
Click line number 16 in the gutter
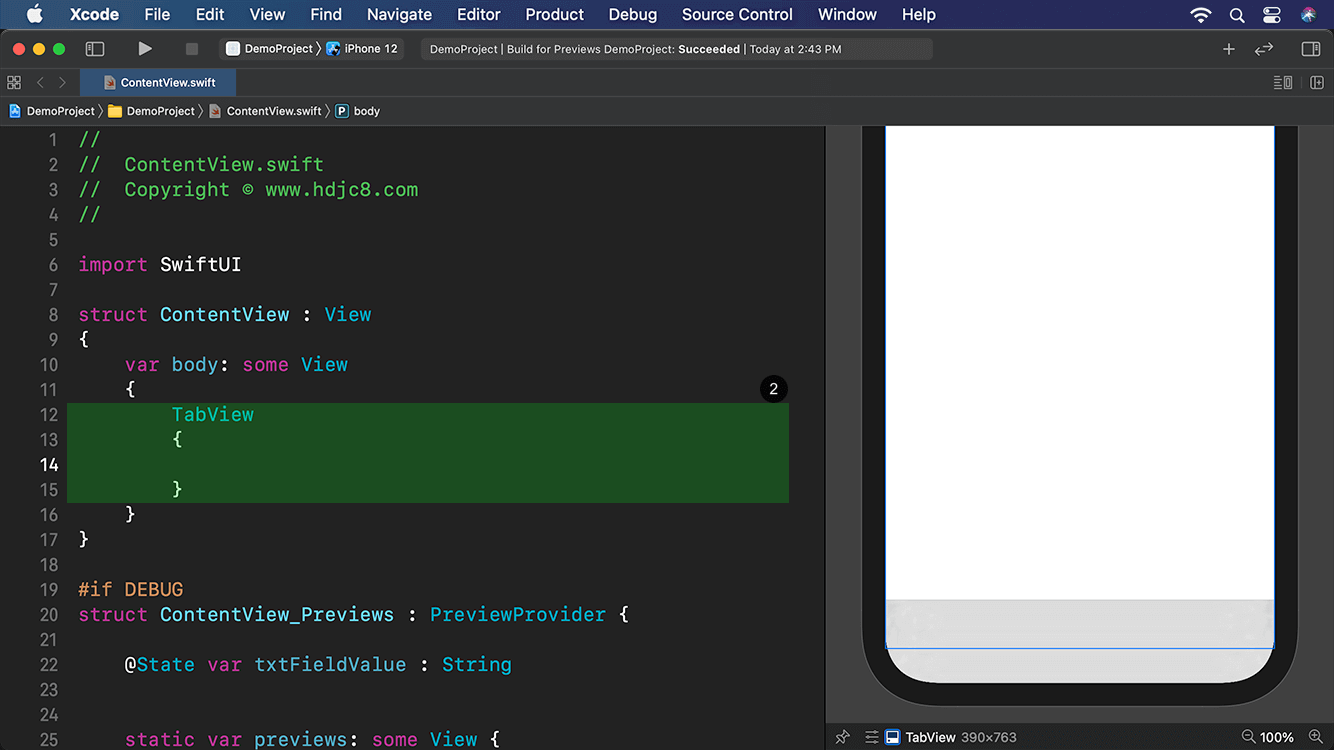[x=49, y=514]
